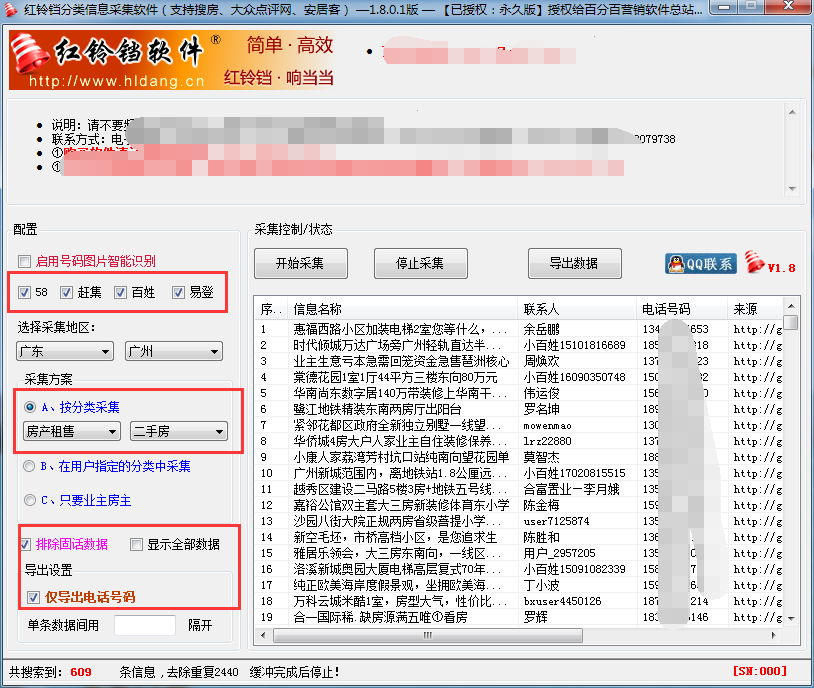Toggle the 赶集 source checkbox
Screen dimensions: 814x688
coord(66,292)
